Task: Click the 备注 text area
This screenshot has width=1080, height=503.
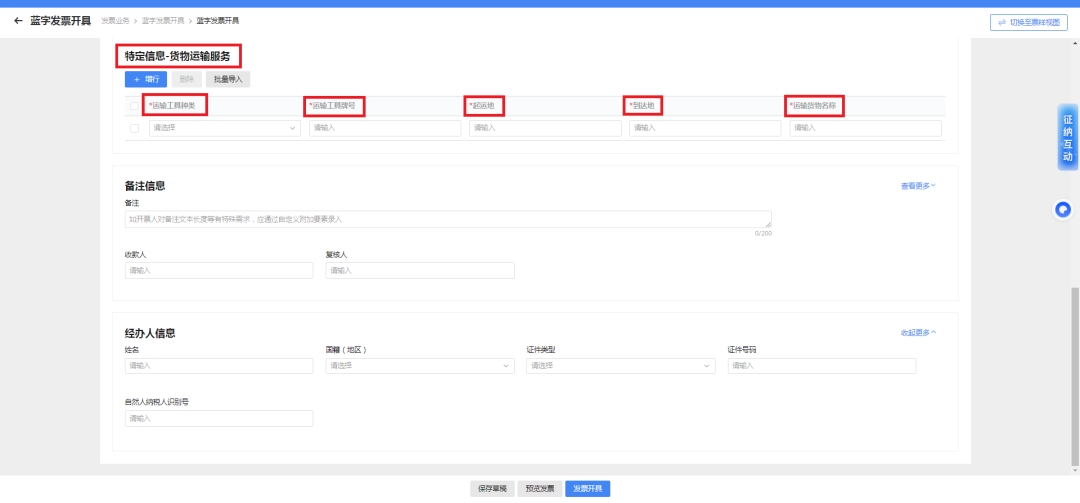Action: (448, 219)
